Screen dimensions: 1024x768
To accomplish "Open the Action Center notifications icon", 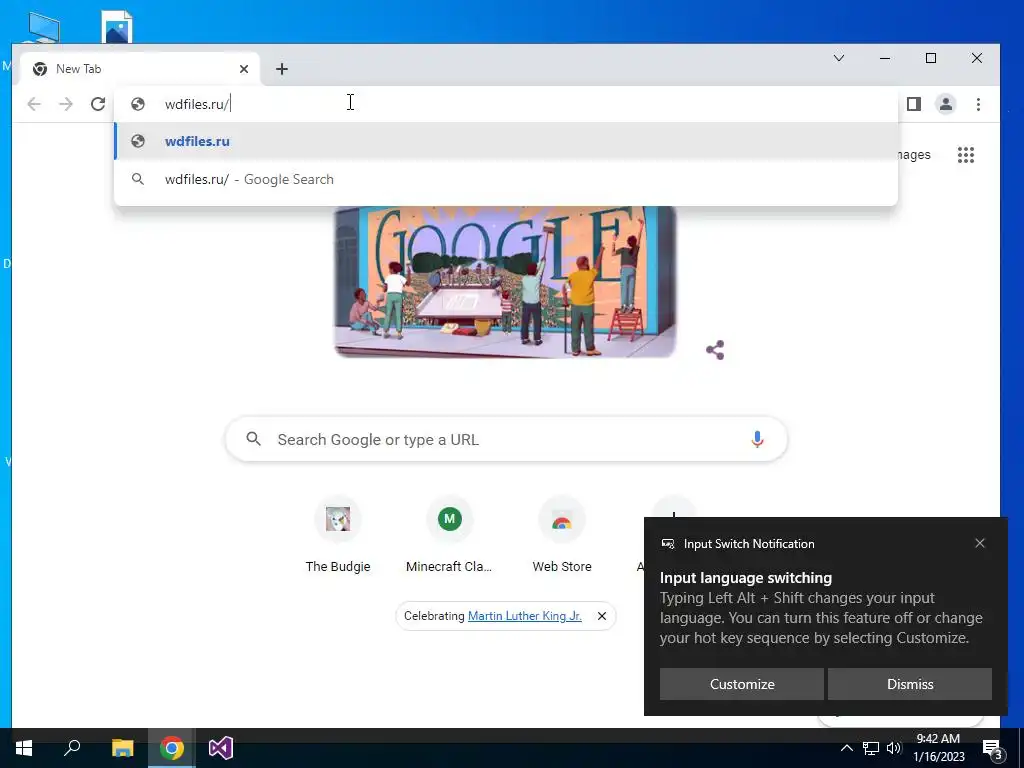I will tap(992, 749).
